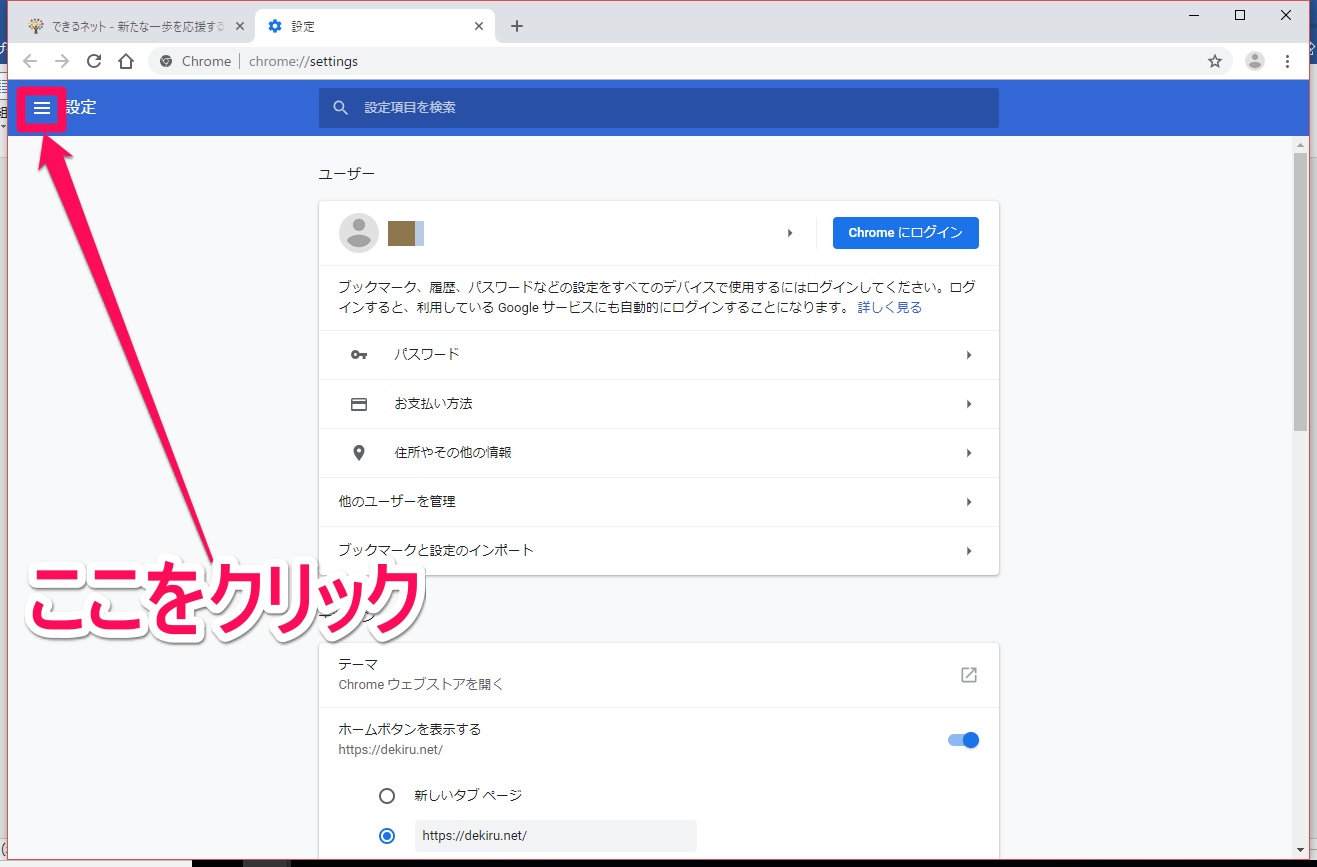Click the user avatar in ユーザー card

359,233
